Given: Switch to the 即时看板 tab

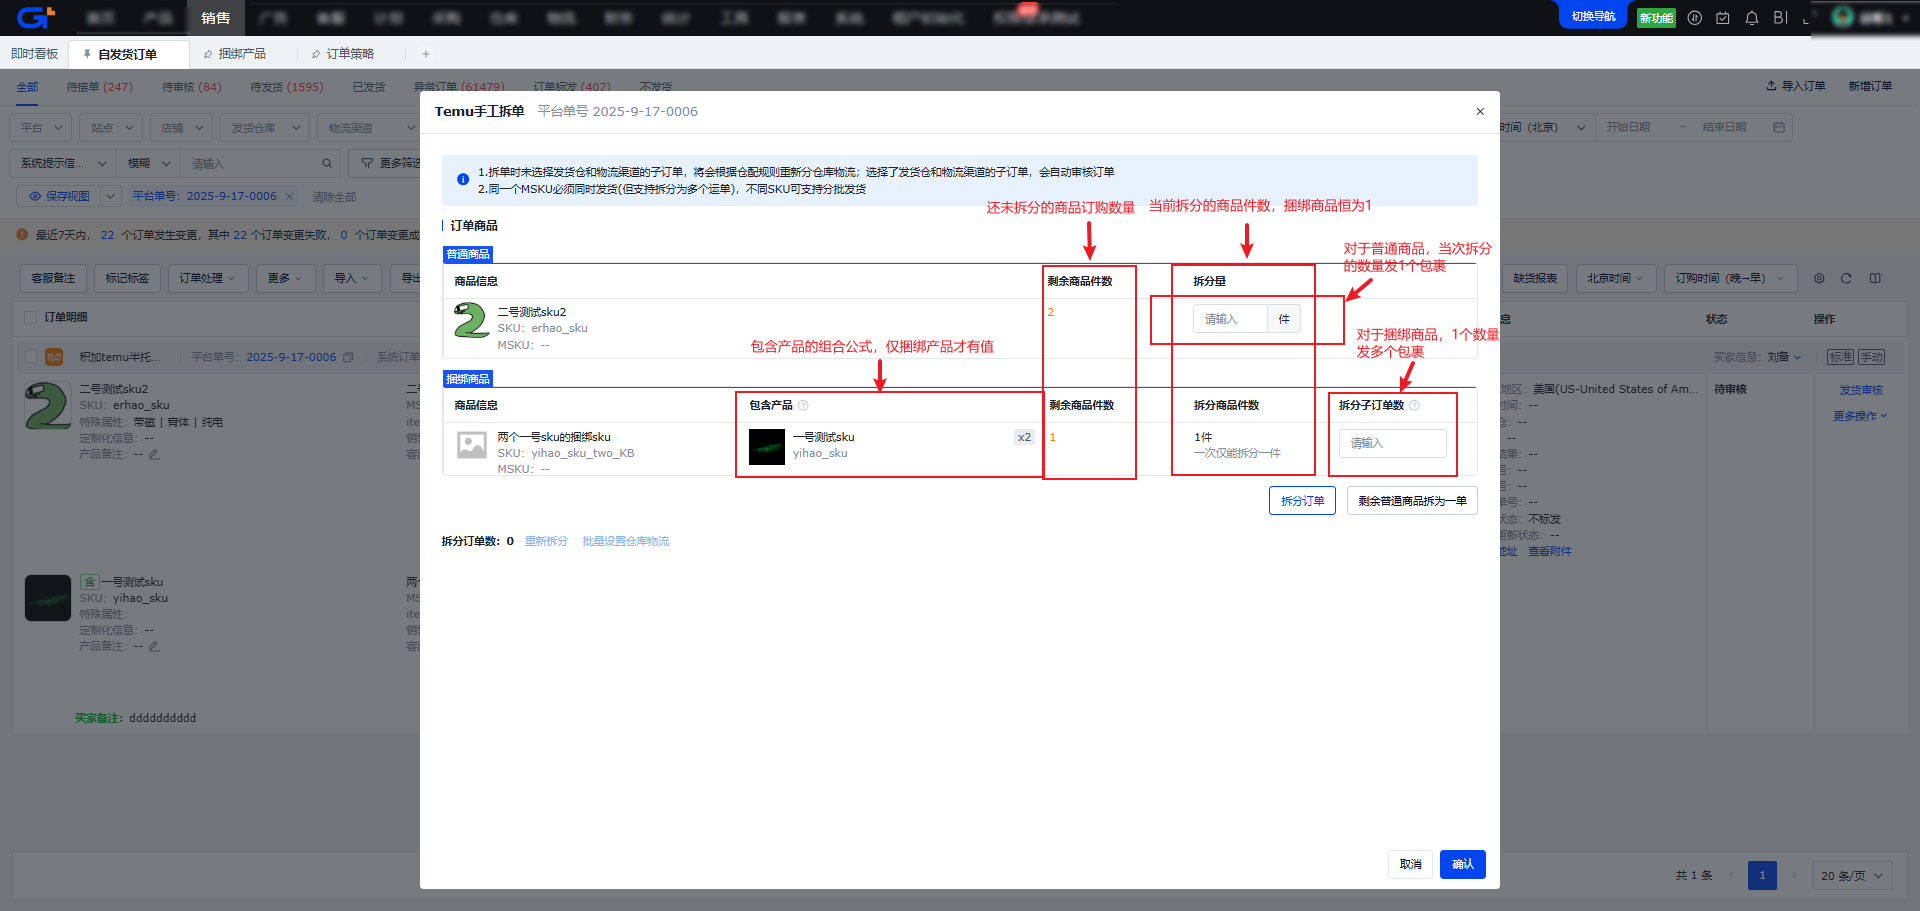Looking at the screenshot, I should click(35, 54).
